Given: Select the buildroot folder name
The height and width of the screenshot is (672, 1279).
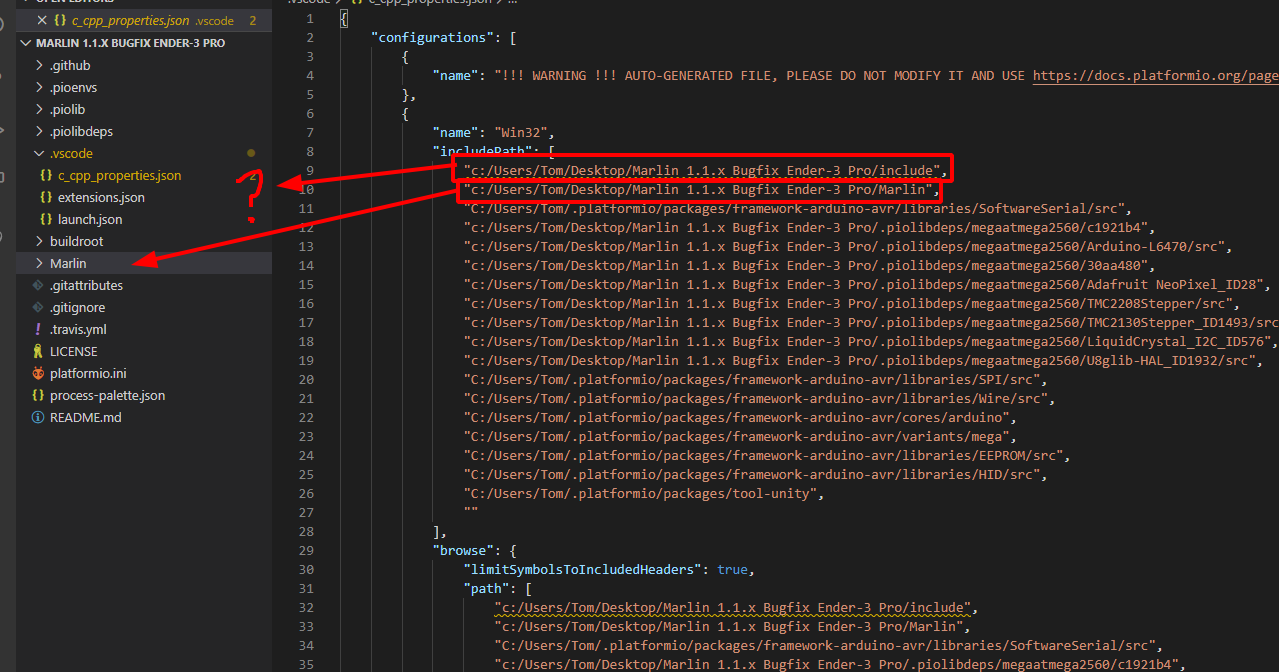Looking at the screenshot, I should [x=76, y=241].
